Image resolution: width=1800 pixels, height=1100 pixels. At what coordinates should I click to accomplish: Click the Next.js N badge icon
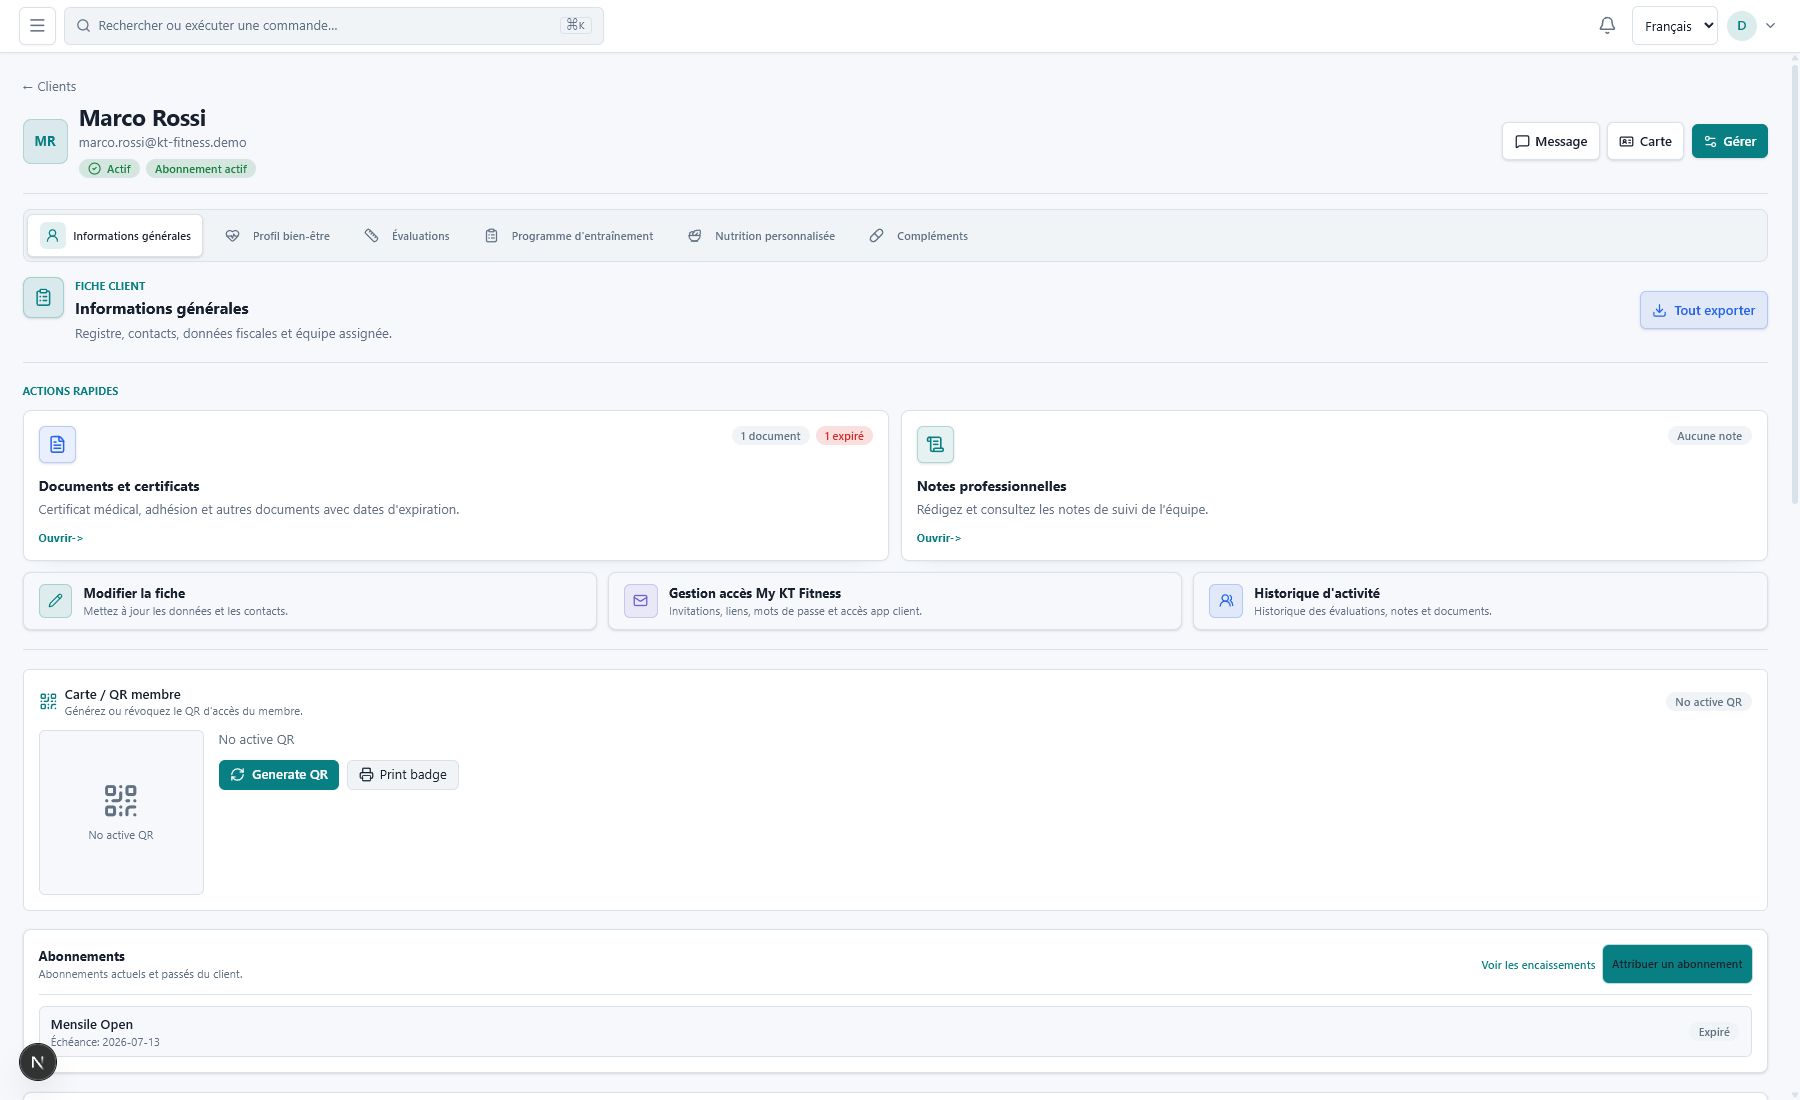click(38, 1062)
